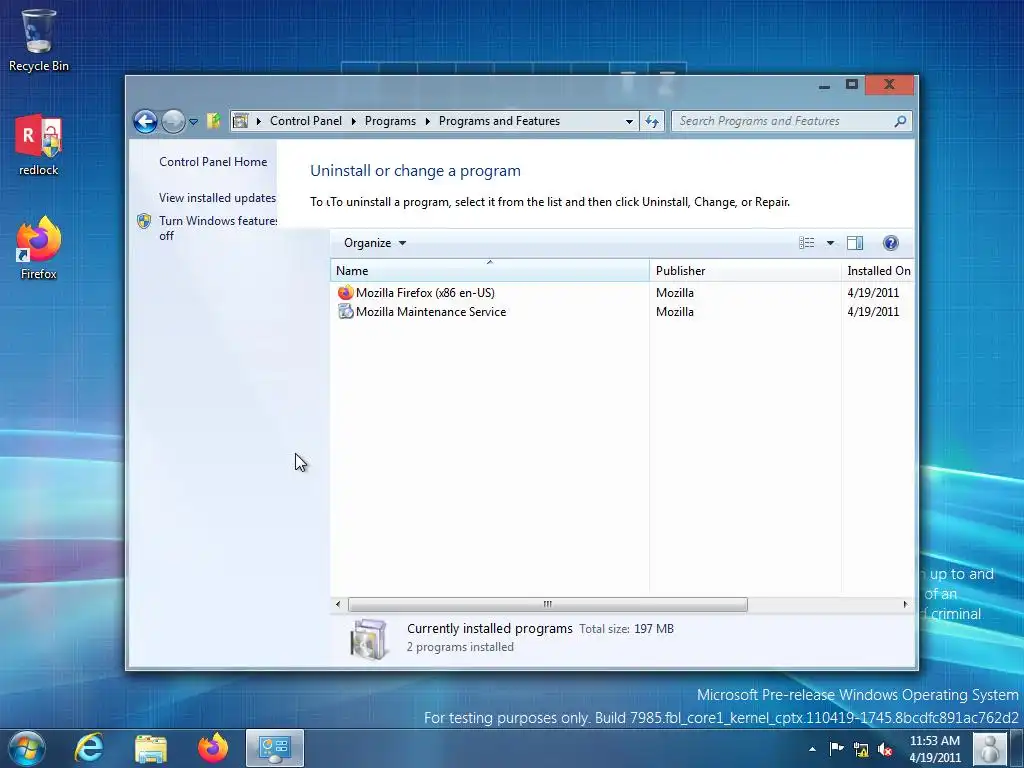Click the user tile at taskbar end
Screen dimensions: 1024x768
coord(989,749)
